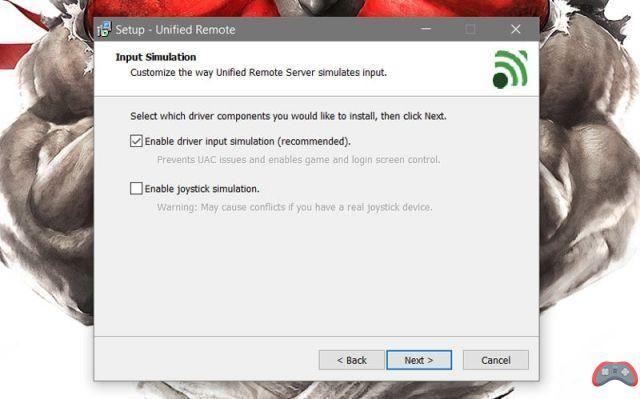Go back with the Back button
The image size is (640, 399).
point(351,360)
